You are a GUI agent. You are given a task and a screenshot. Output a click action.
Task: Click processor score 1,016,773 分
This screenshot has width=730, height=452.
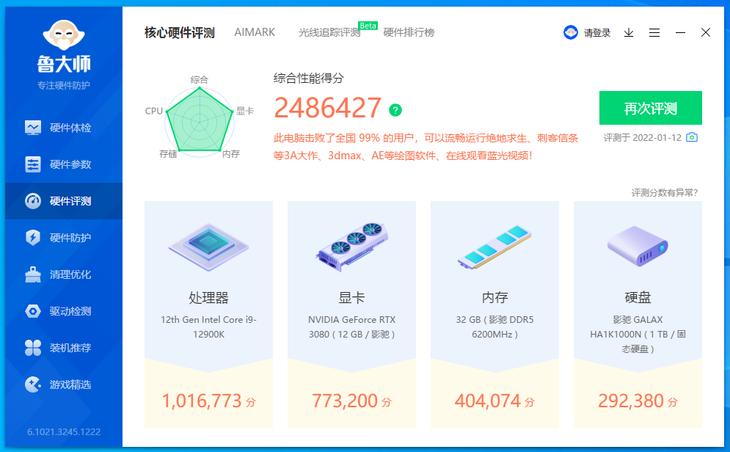pos(209,401)
